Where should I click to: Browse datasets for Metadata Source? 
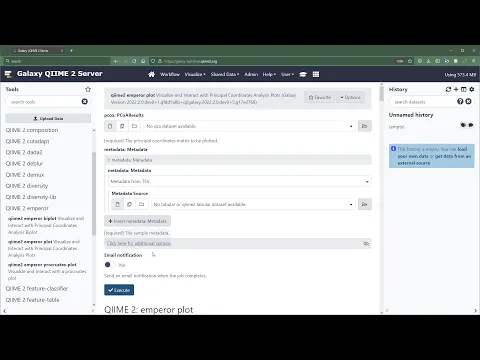[x=364, y=204]
